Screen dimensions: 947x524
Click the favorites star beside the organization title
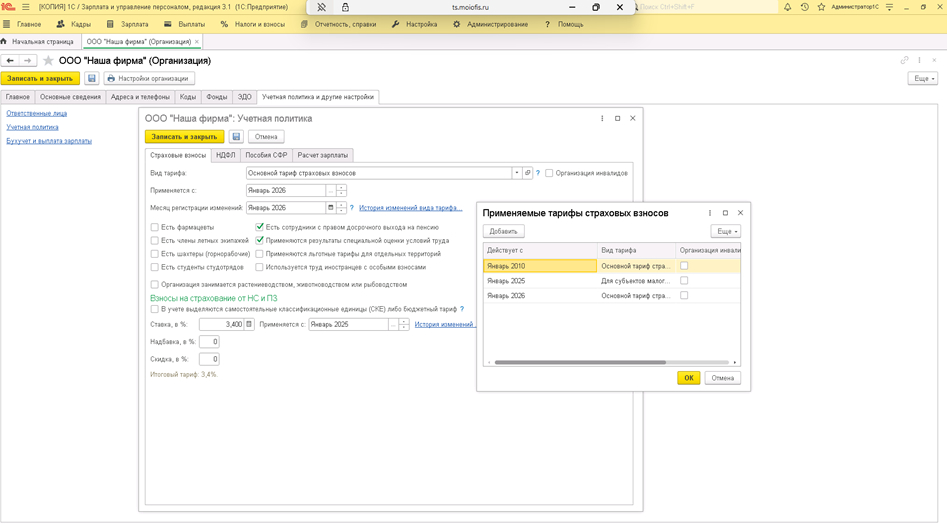[48, 61]
